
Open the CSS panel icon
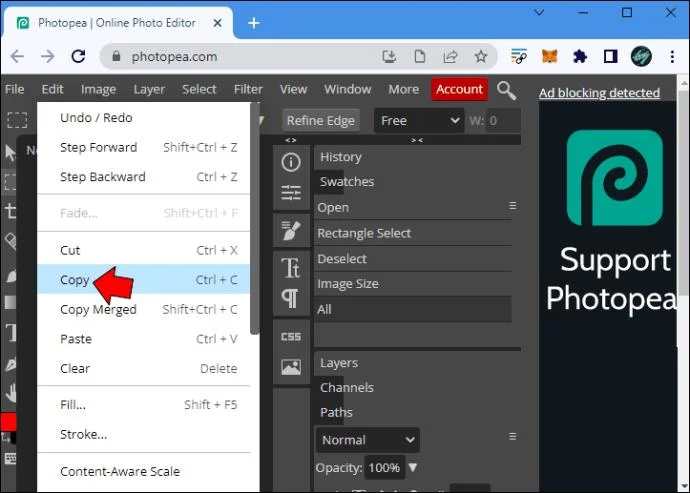click(291, 337)
